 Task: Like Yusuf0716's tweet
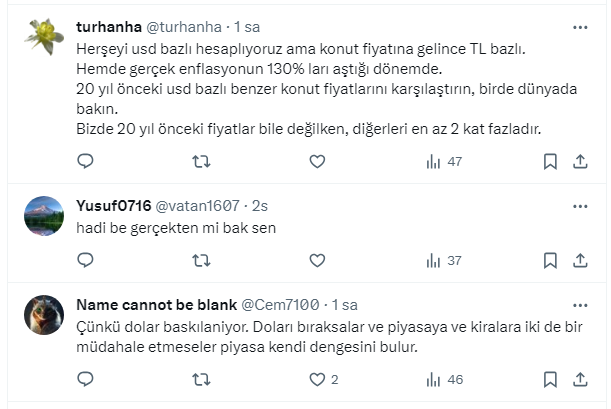pos(317,261)
